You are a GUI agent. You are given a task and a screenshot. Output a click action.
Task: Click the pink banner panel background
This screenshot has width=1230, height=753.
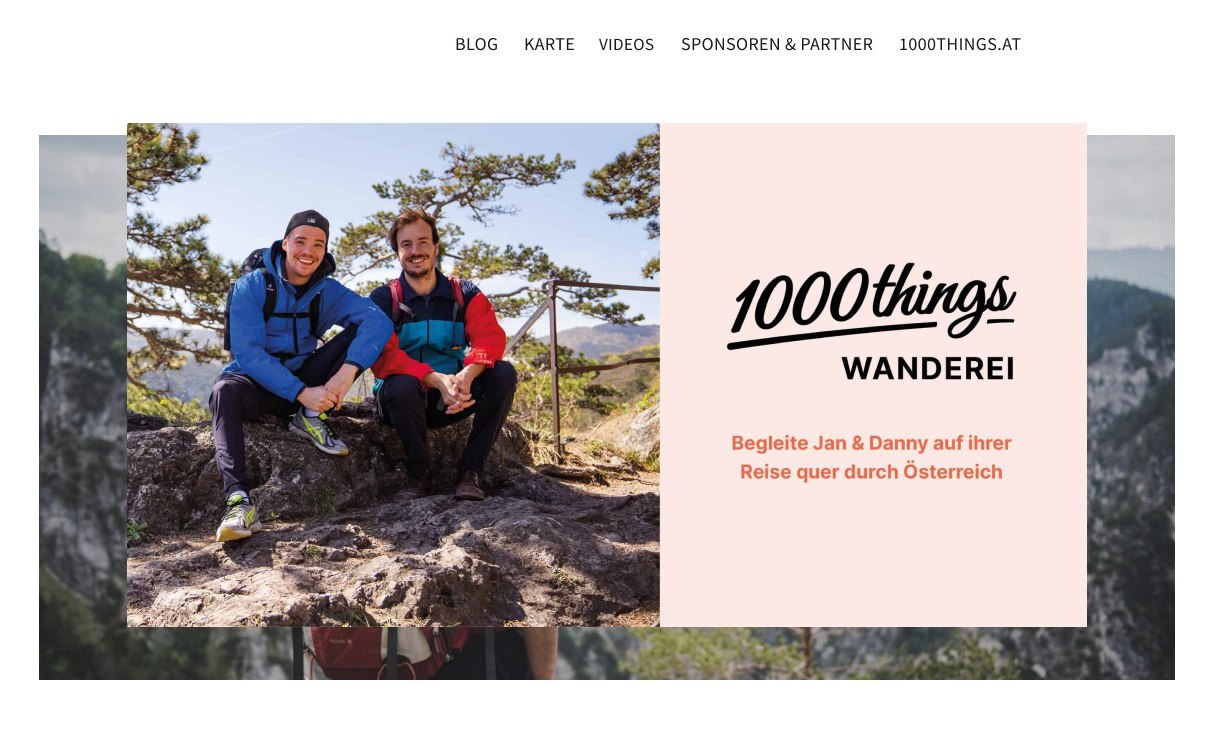click(x=873, y=560)
